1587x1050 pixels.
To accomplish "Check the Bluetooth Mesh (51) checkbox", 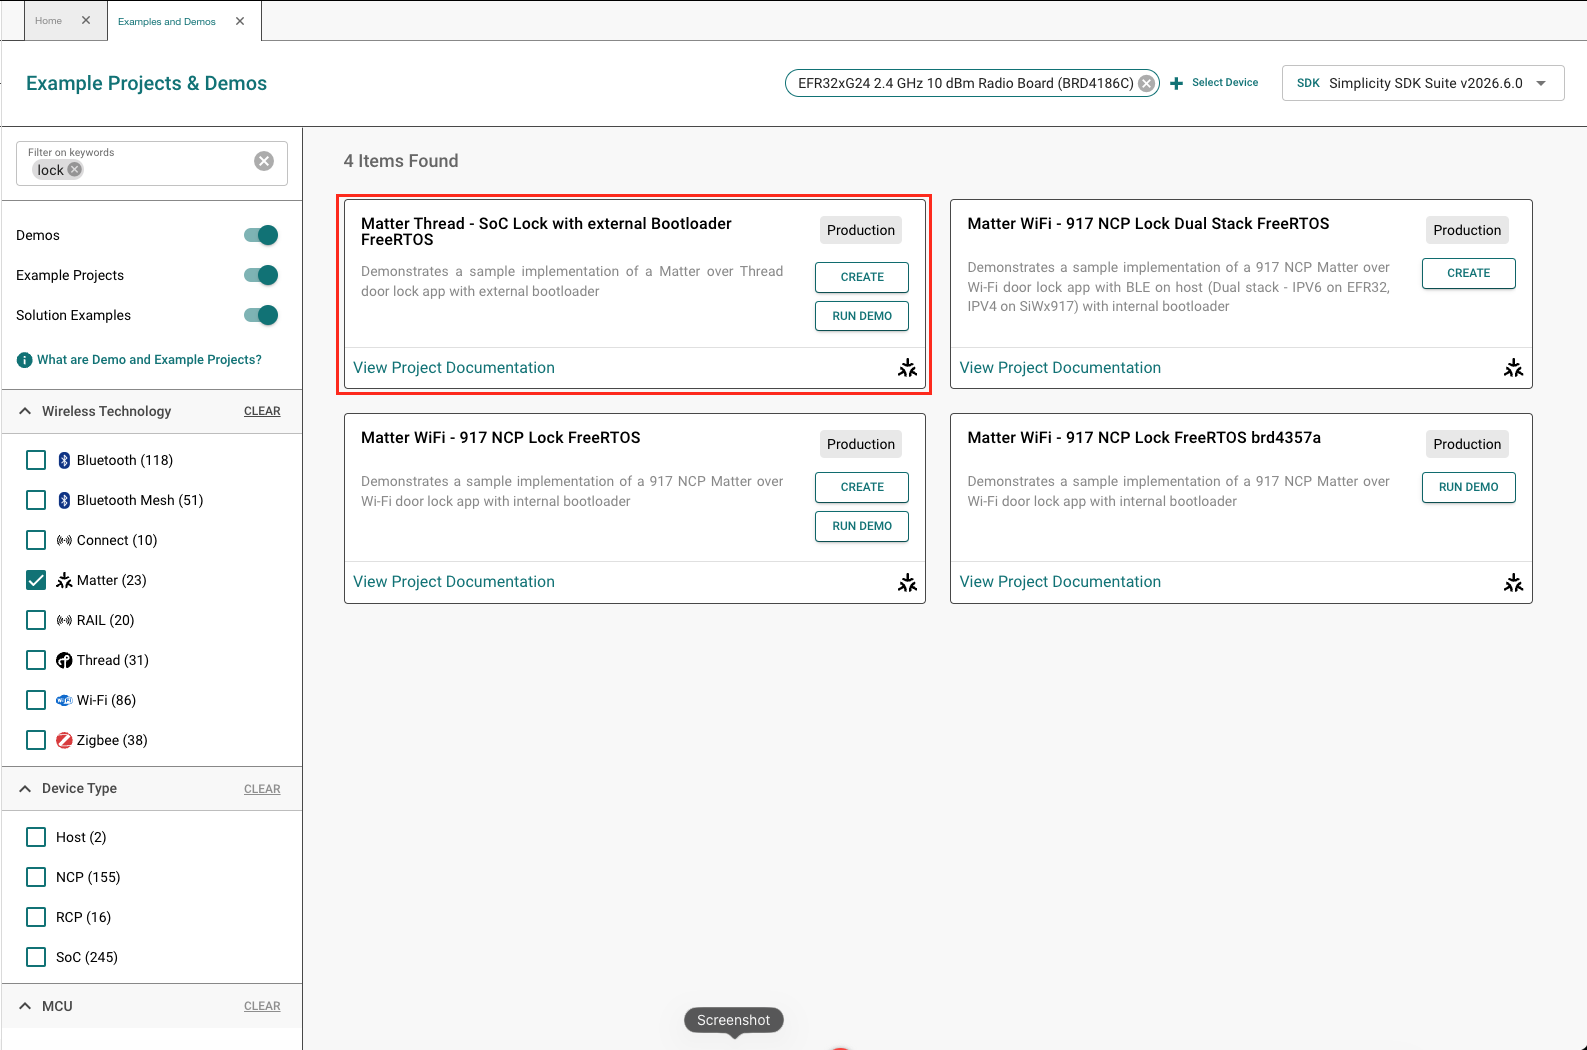I will coord(36,500).
